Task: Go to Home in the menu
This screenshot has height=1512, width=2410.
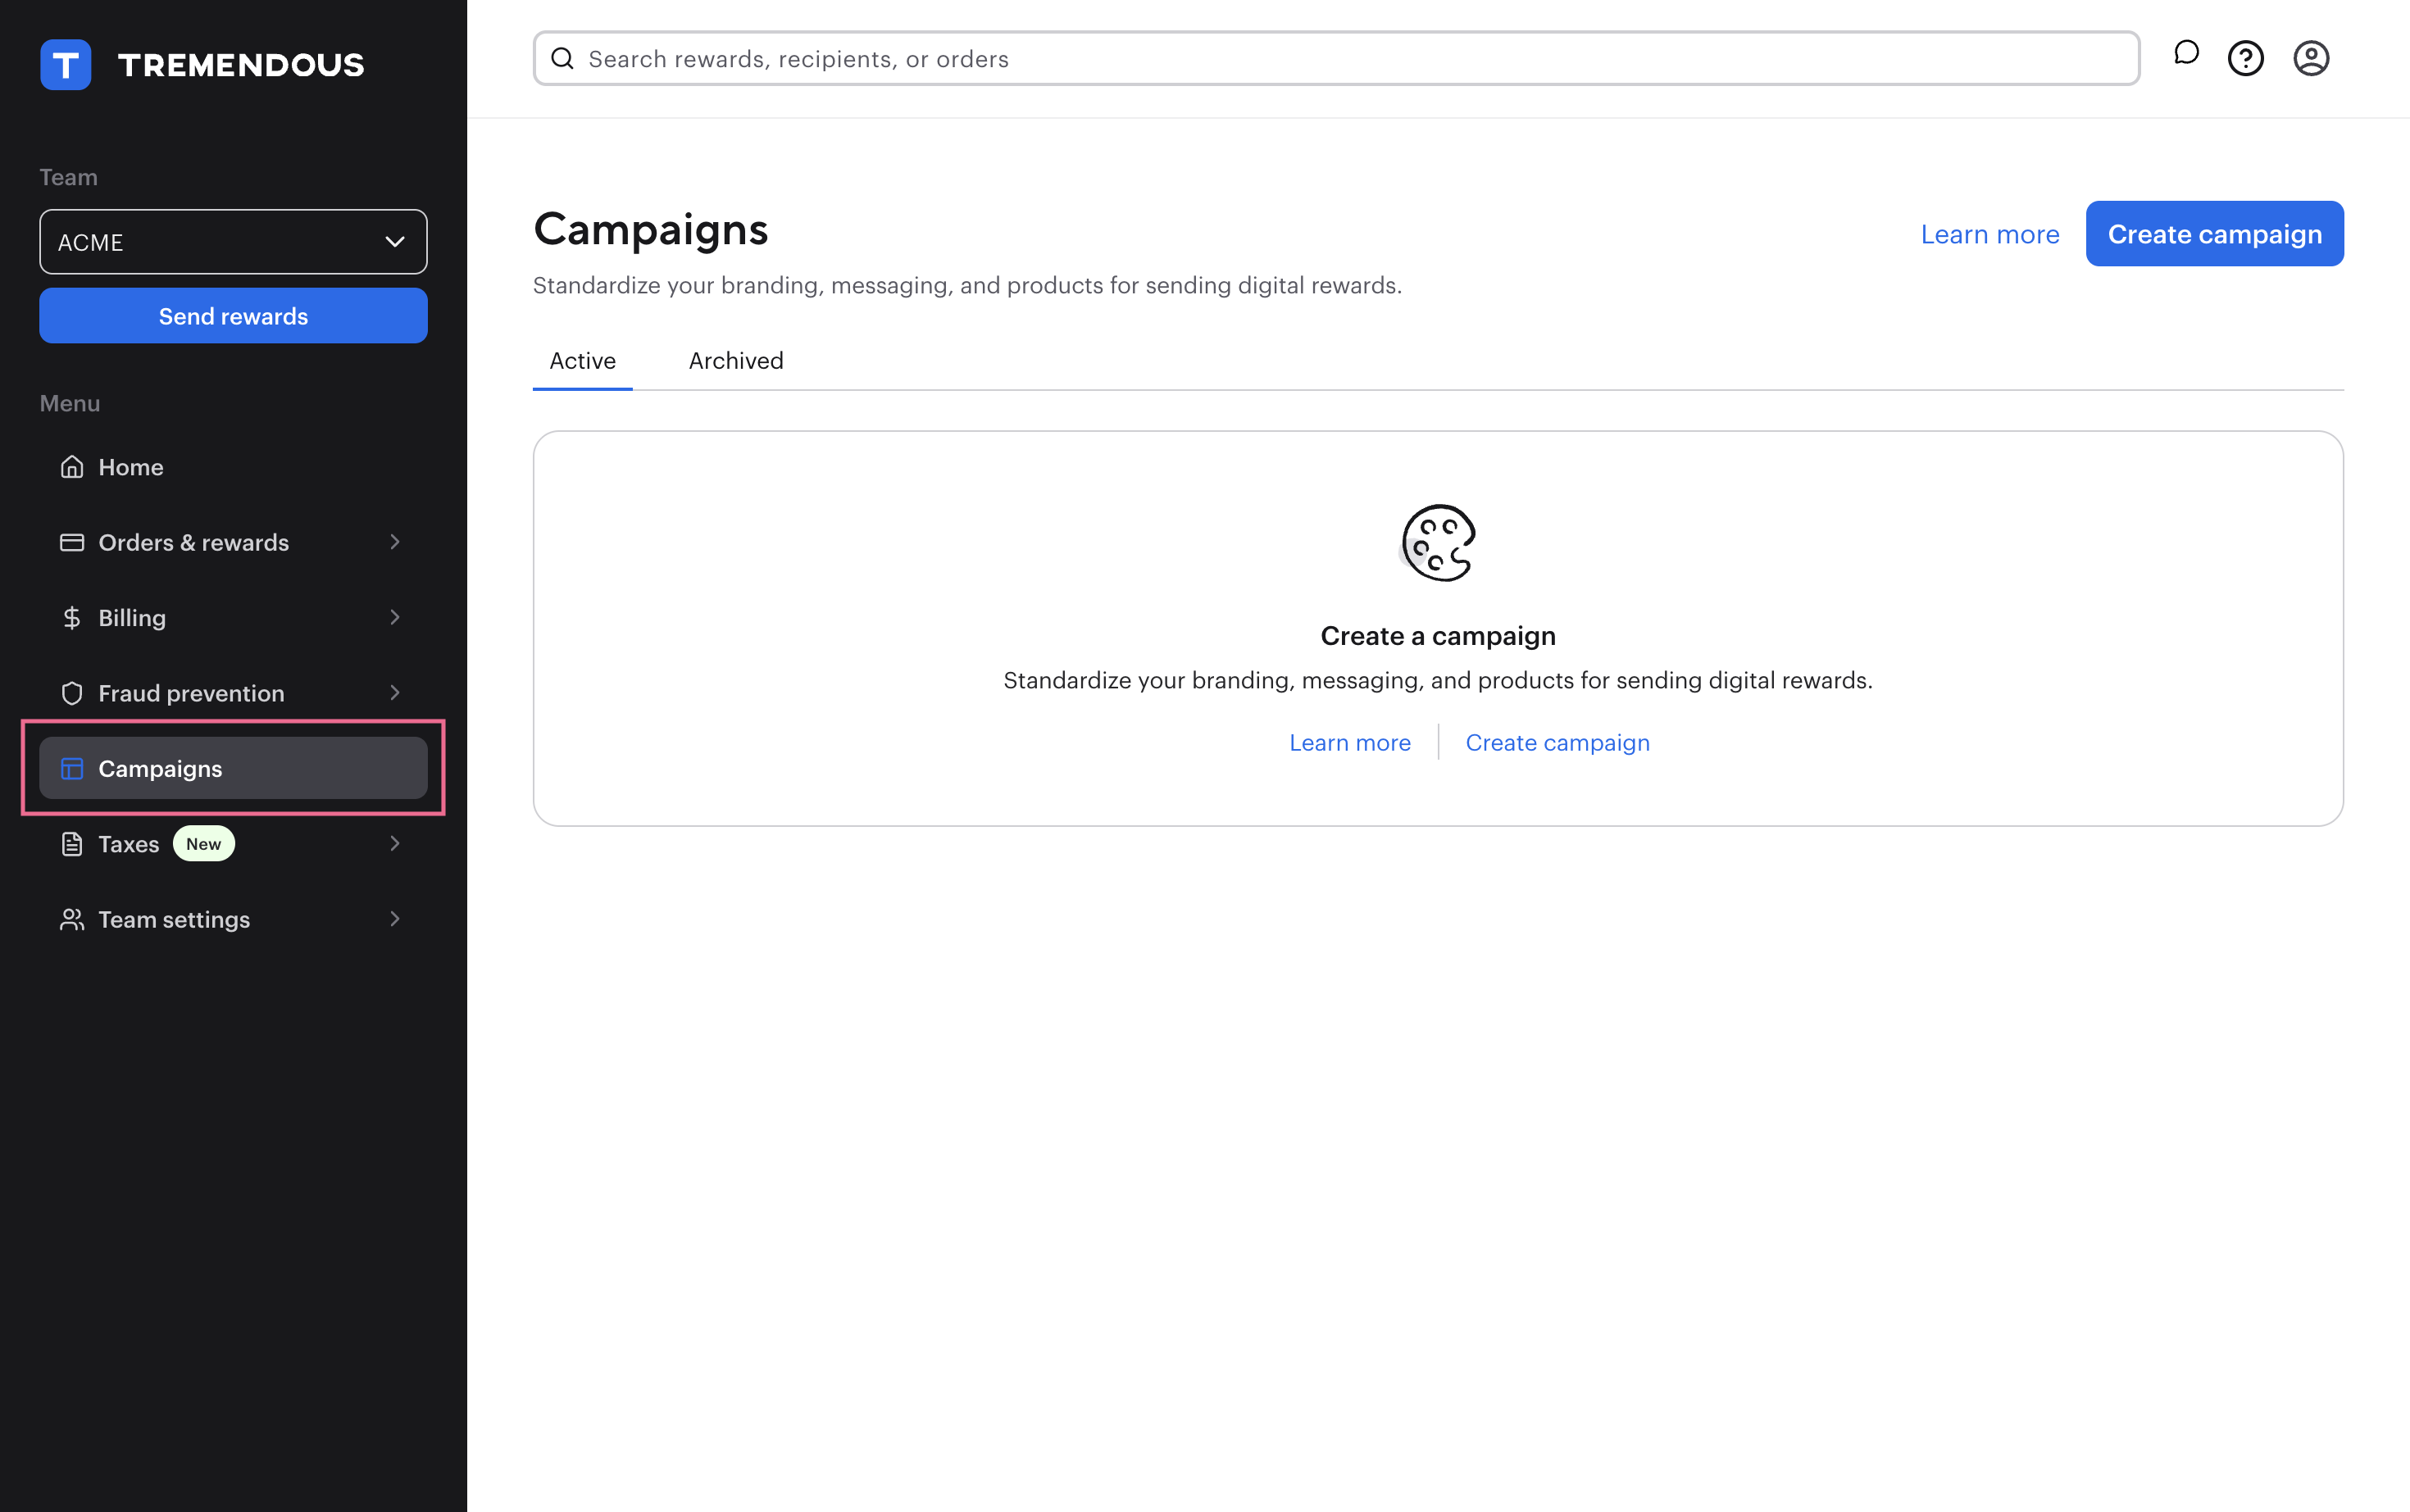Action: pos(233,467)
